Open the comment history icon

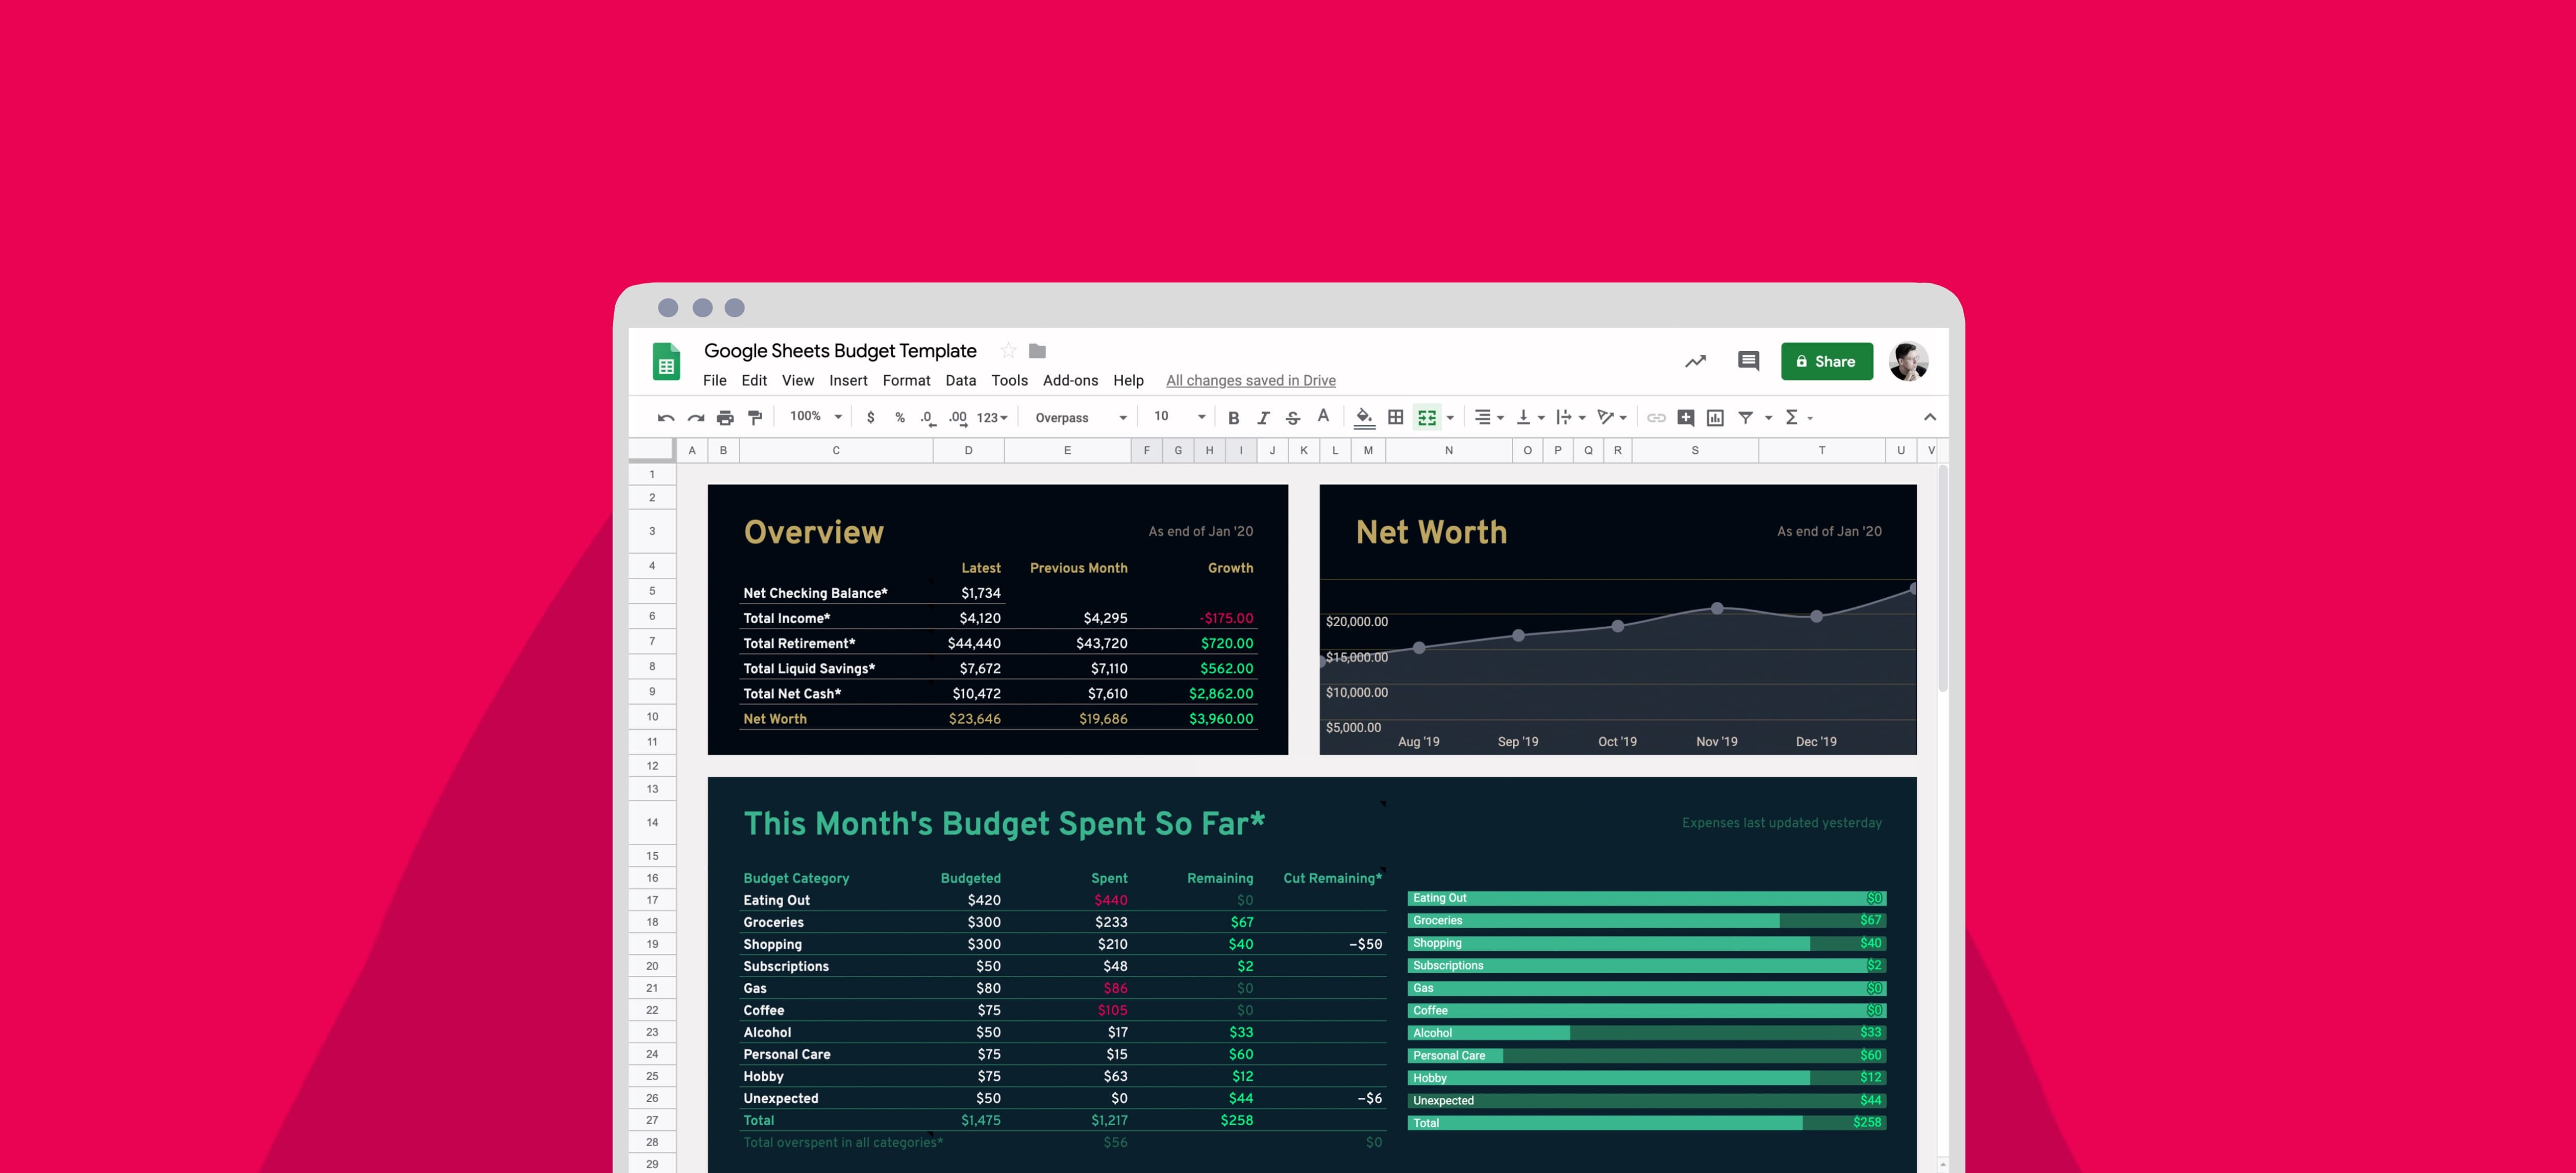point(1748,362)
